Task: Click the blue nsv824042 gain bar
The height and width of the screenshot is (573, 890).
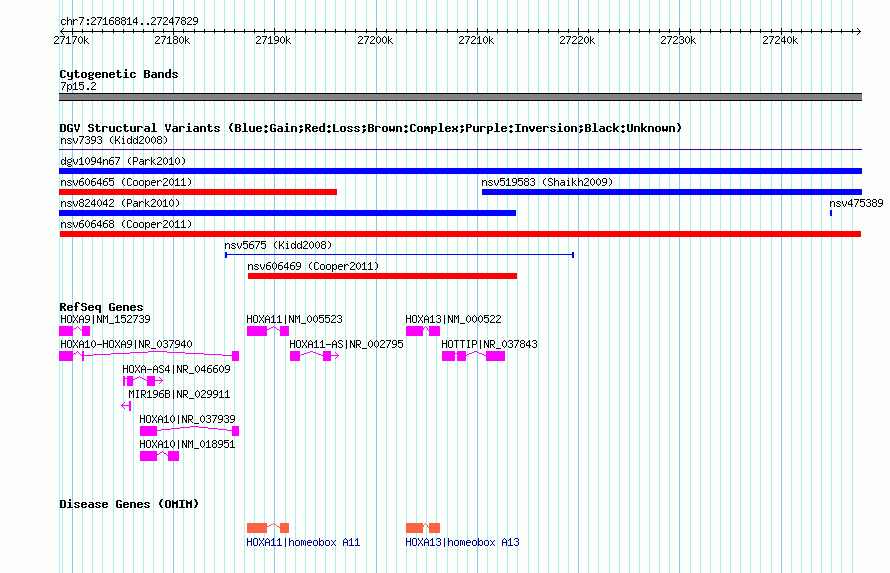Action: [288, 213]
